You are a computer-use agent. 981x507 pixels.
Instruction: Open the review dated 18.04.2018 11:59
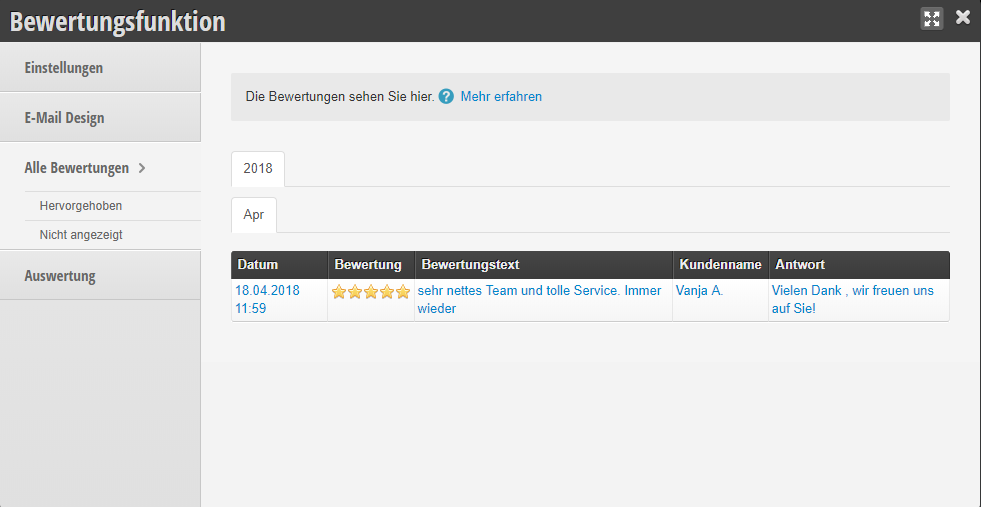coord(267,300)
